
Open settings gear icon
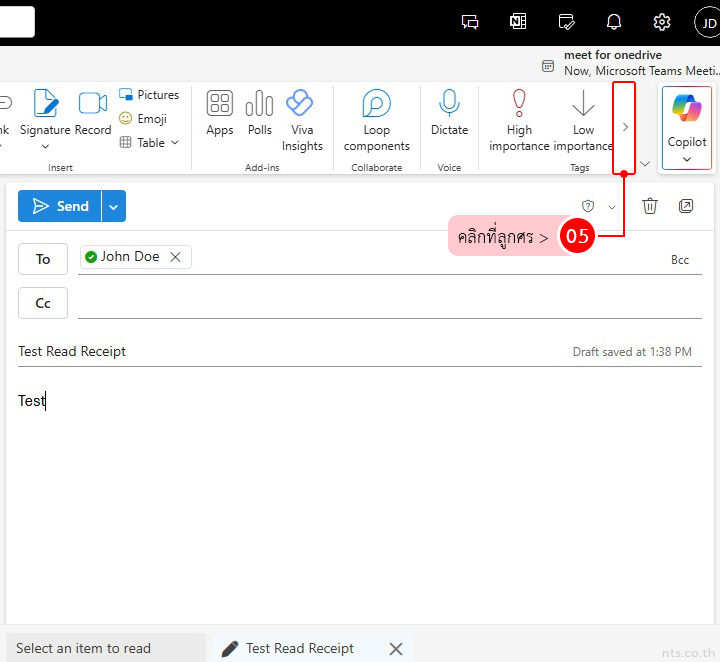(662, 22)
